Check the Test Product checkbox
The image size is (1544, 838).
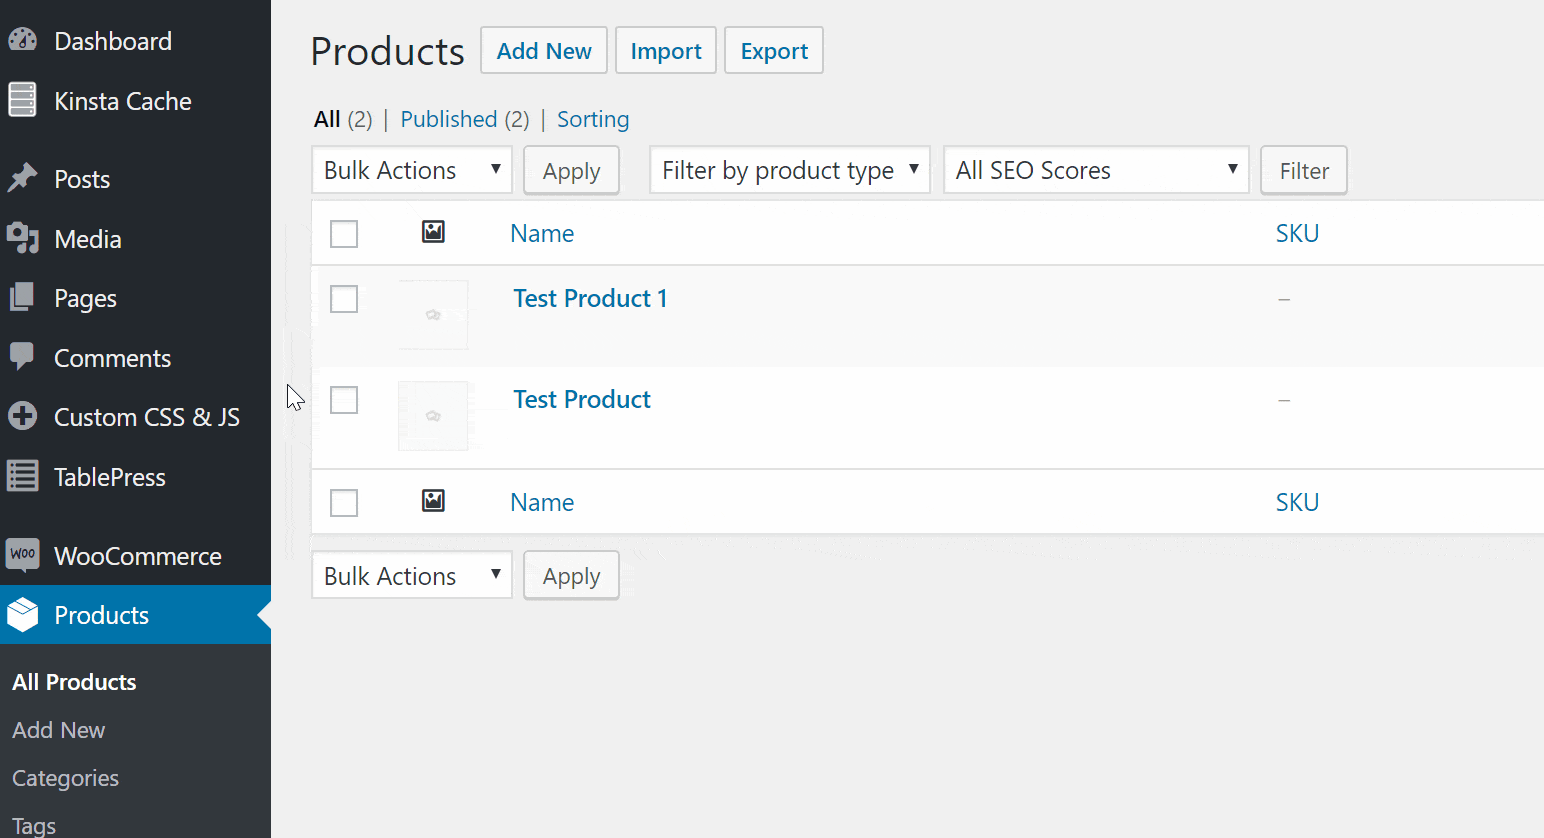click(343, 399)
